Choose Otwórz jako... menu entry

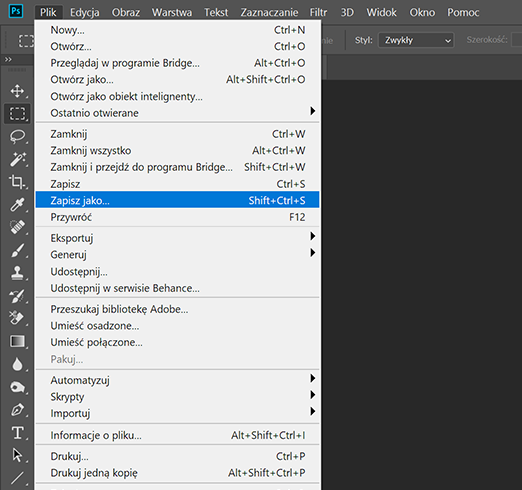point(177,80)
